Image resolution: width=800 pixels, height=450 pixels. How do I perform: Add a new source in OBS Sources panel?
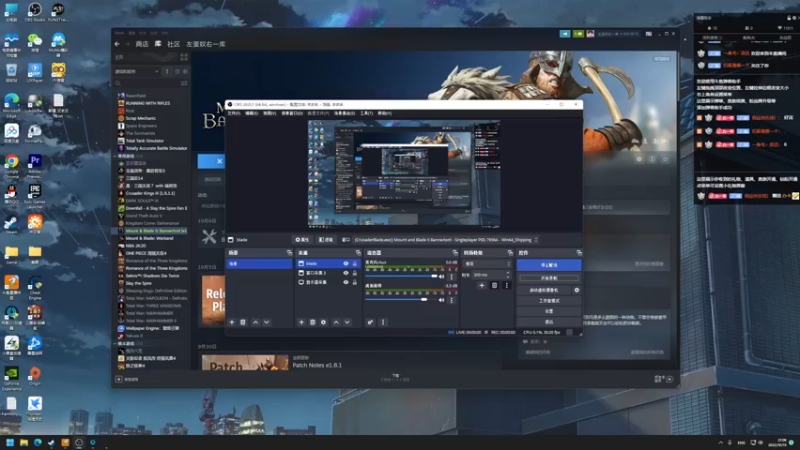pyautogui.click(x=301, y=322)
